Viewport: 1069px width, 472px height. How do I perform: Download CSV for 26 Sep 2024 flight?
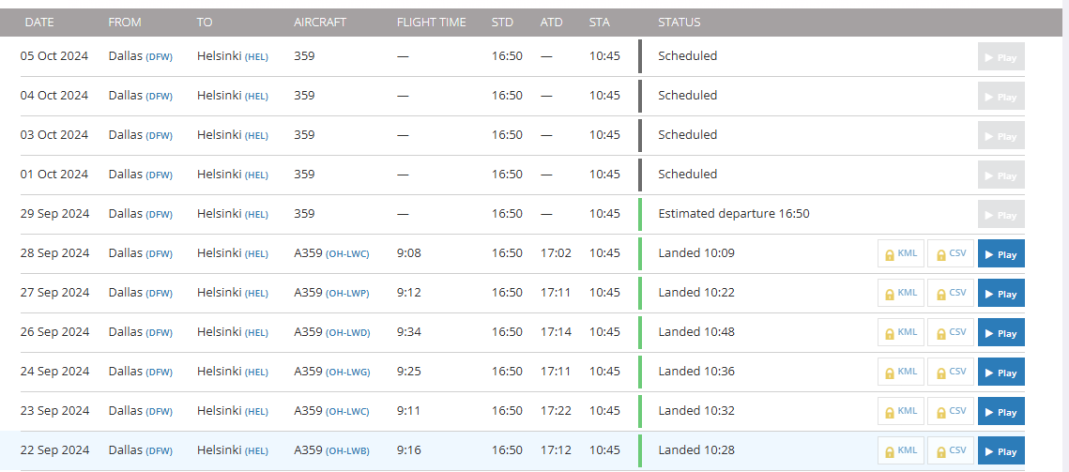(950, 333)
